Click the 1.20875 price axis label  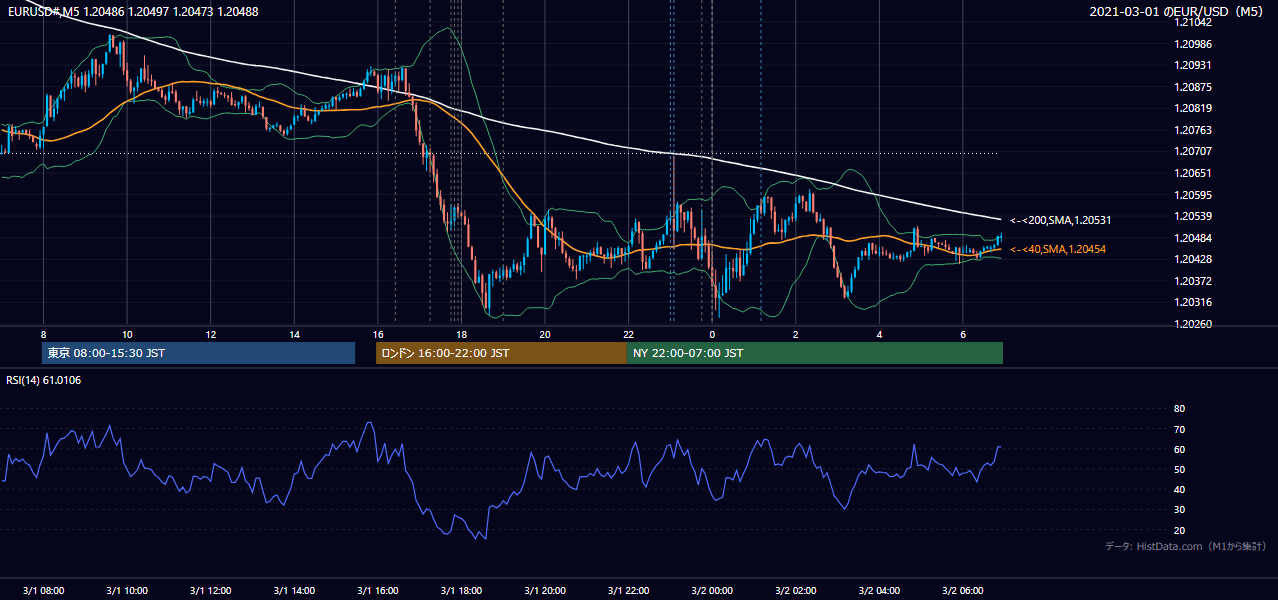[1194, 87]
